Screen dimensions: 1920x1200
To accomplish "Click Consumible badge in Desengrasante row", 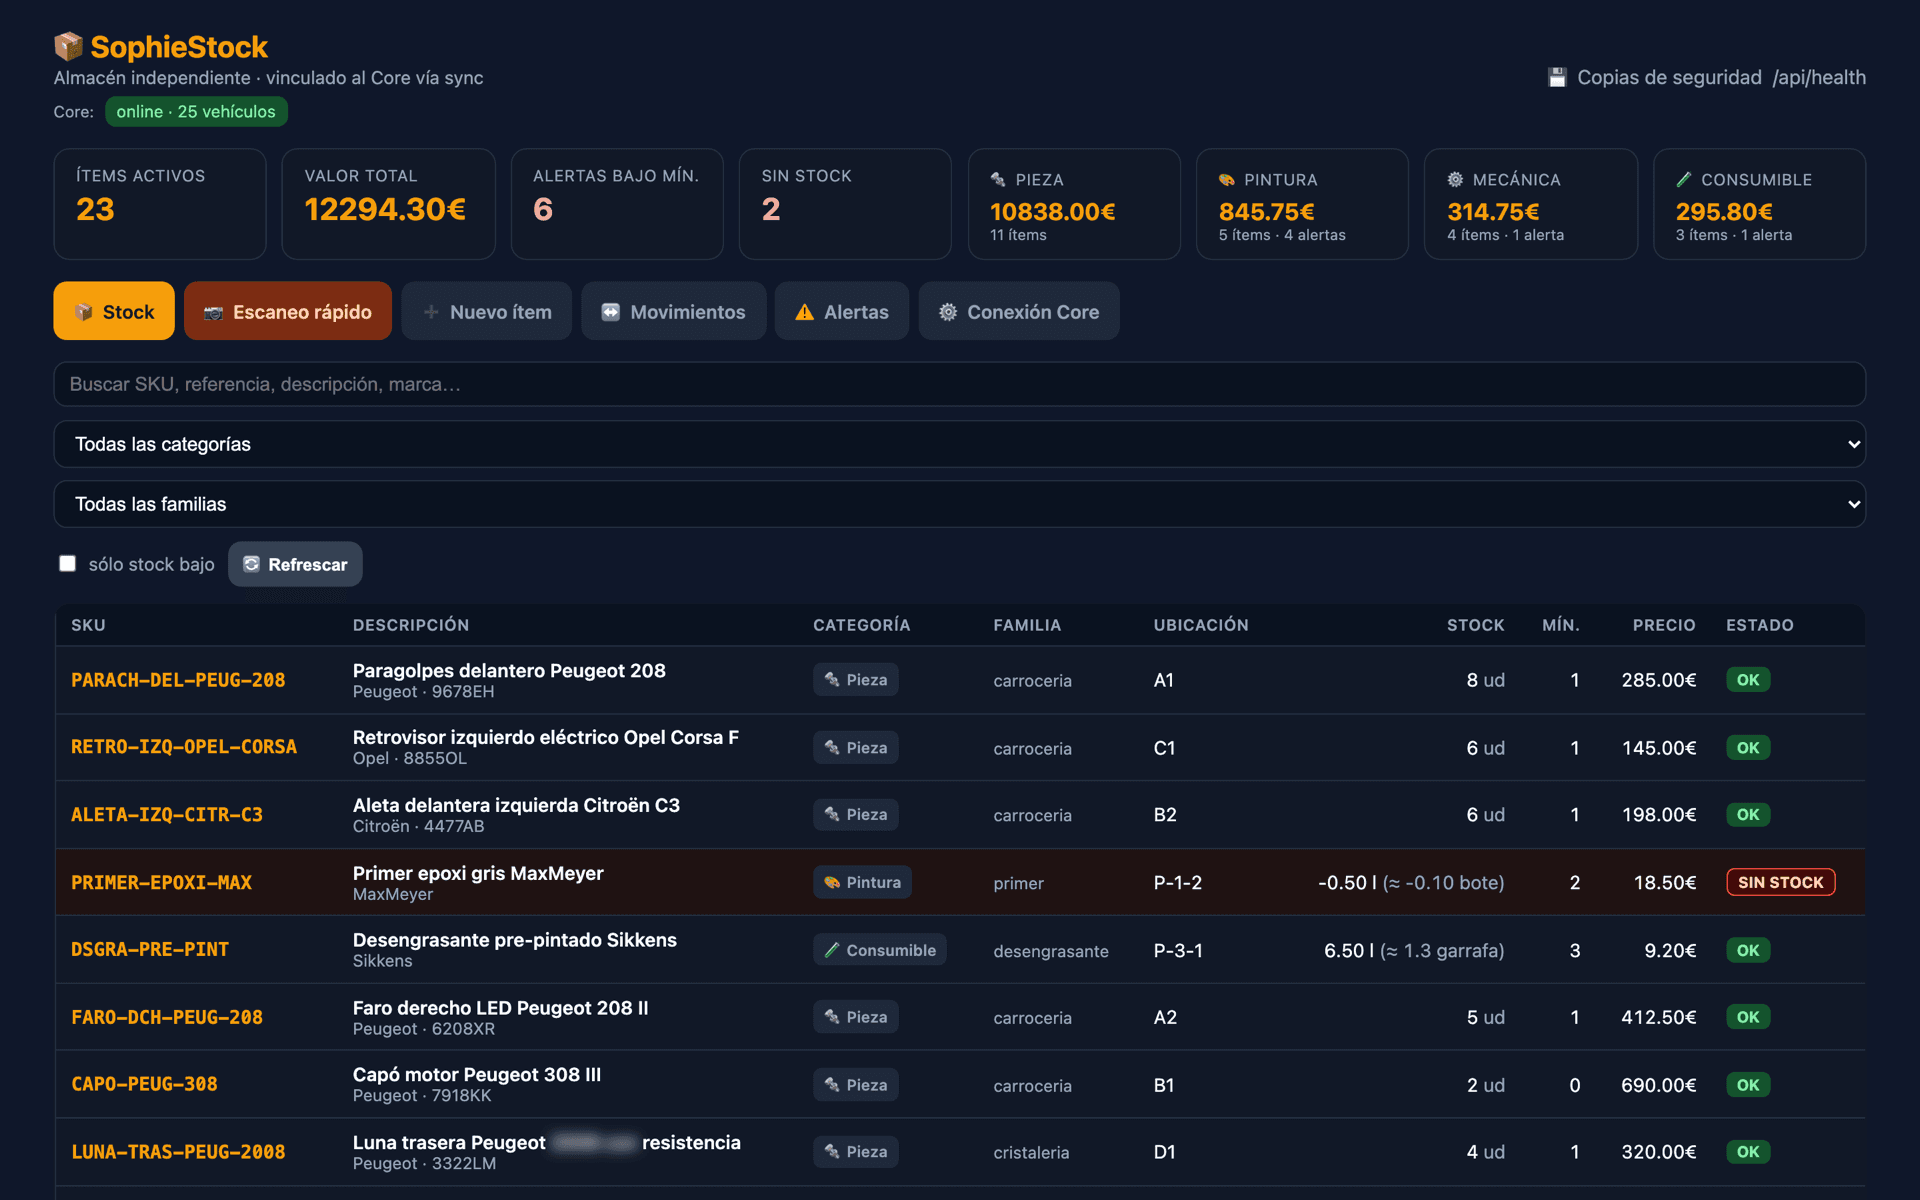I will point(880,950).
